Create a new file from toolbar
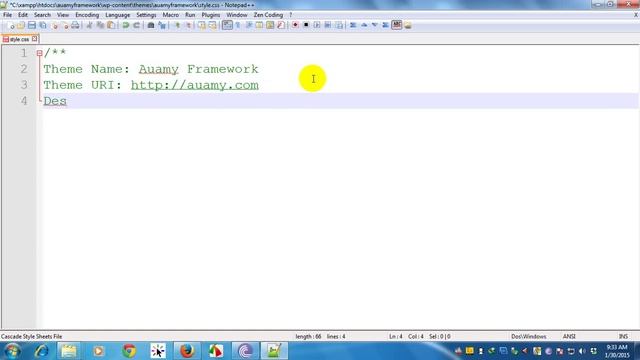 11,25
